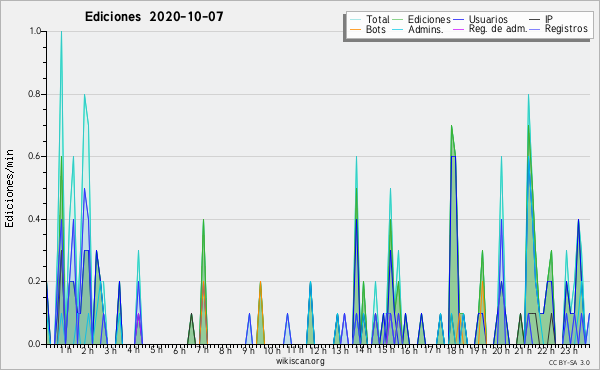Click the 7 h axis tick label
Viewport: 600px width, 370px height.
coord(203,350)
